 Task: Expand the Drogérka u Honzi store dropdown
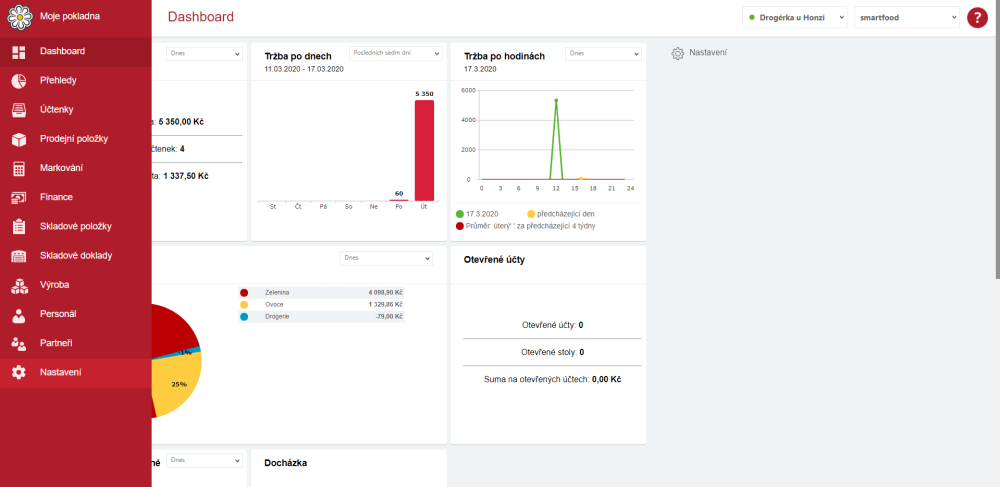point(794,18)
